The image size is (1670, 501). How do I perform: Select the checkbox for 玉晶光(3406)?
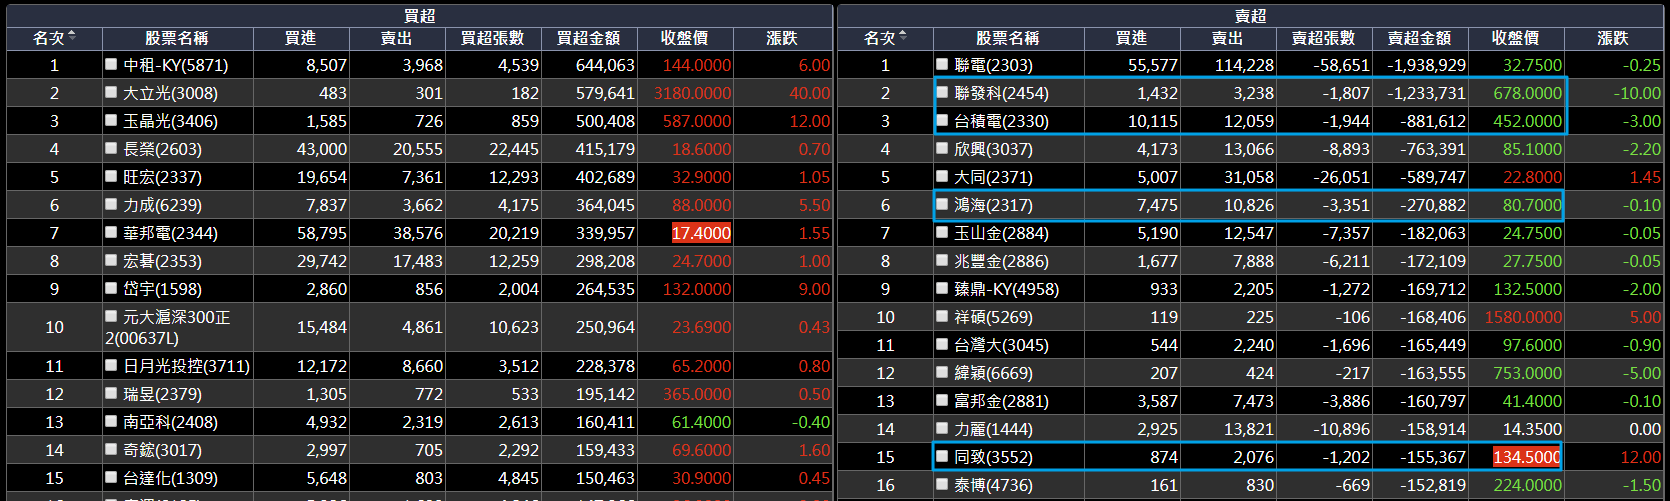[x=111, y=120]
